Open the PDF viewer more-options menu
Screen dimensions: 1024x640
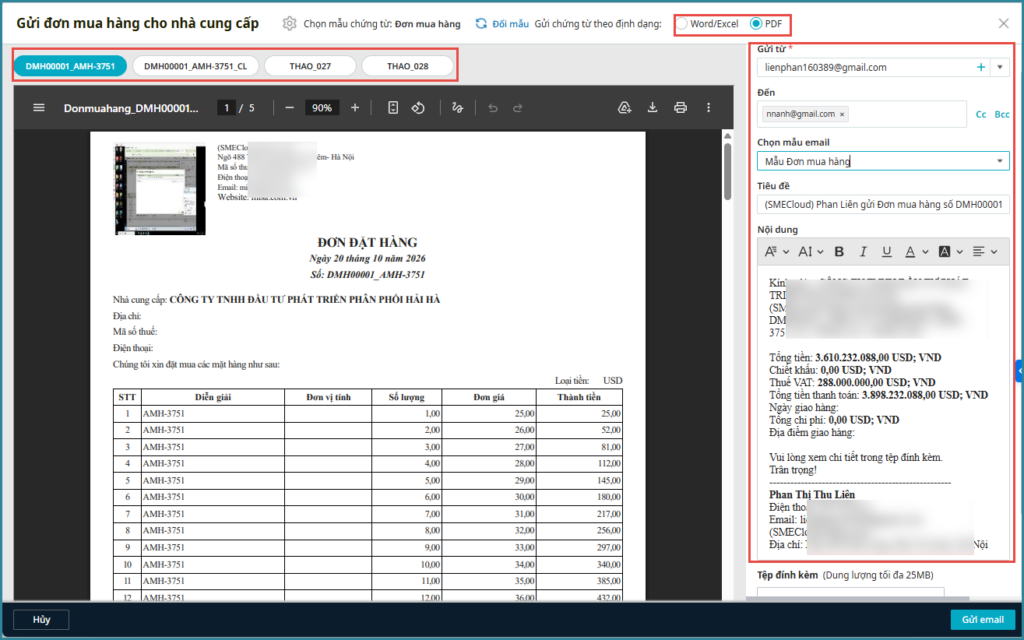click(709, 108)
